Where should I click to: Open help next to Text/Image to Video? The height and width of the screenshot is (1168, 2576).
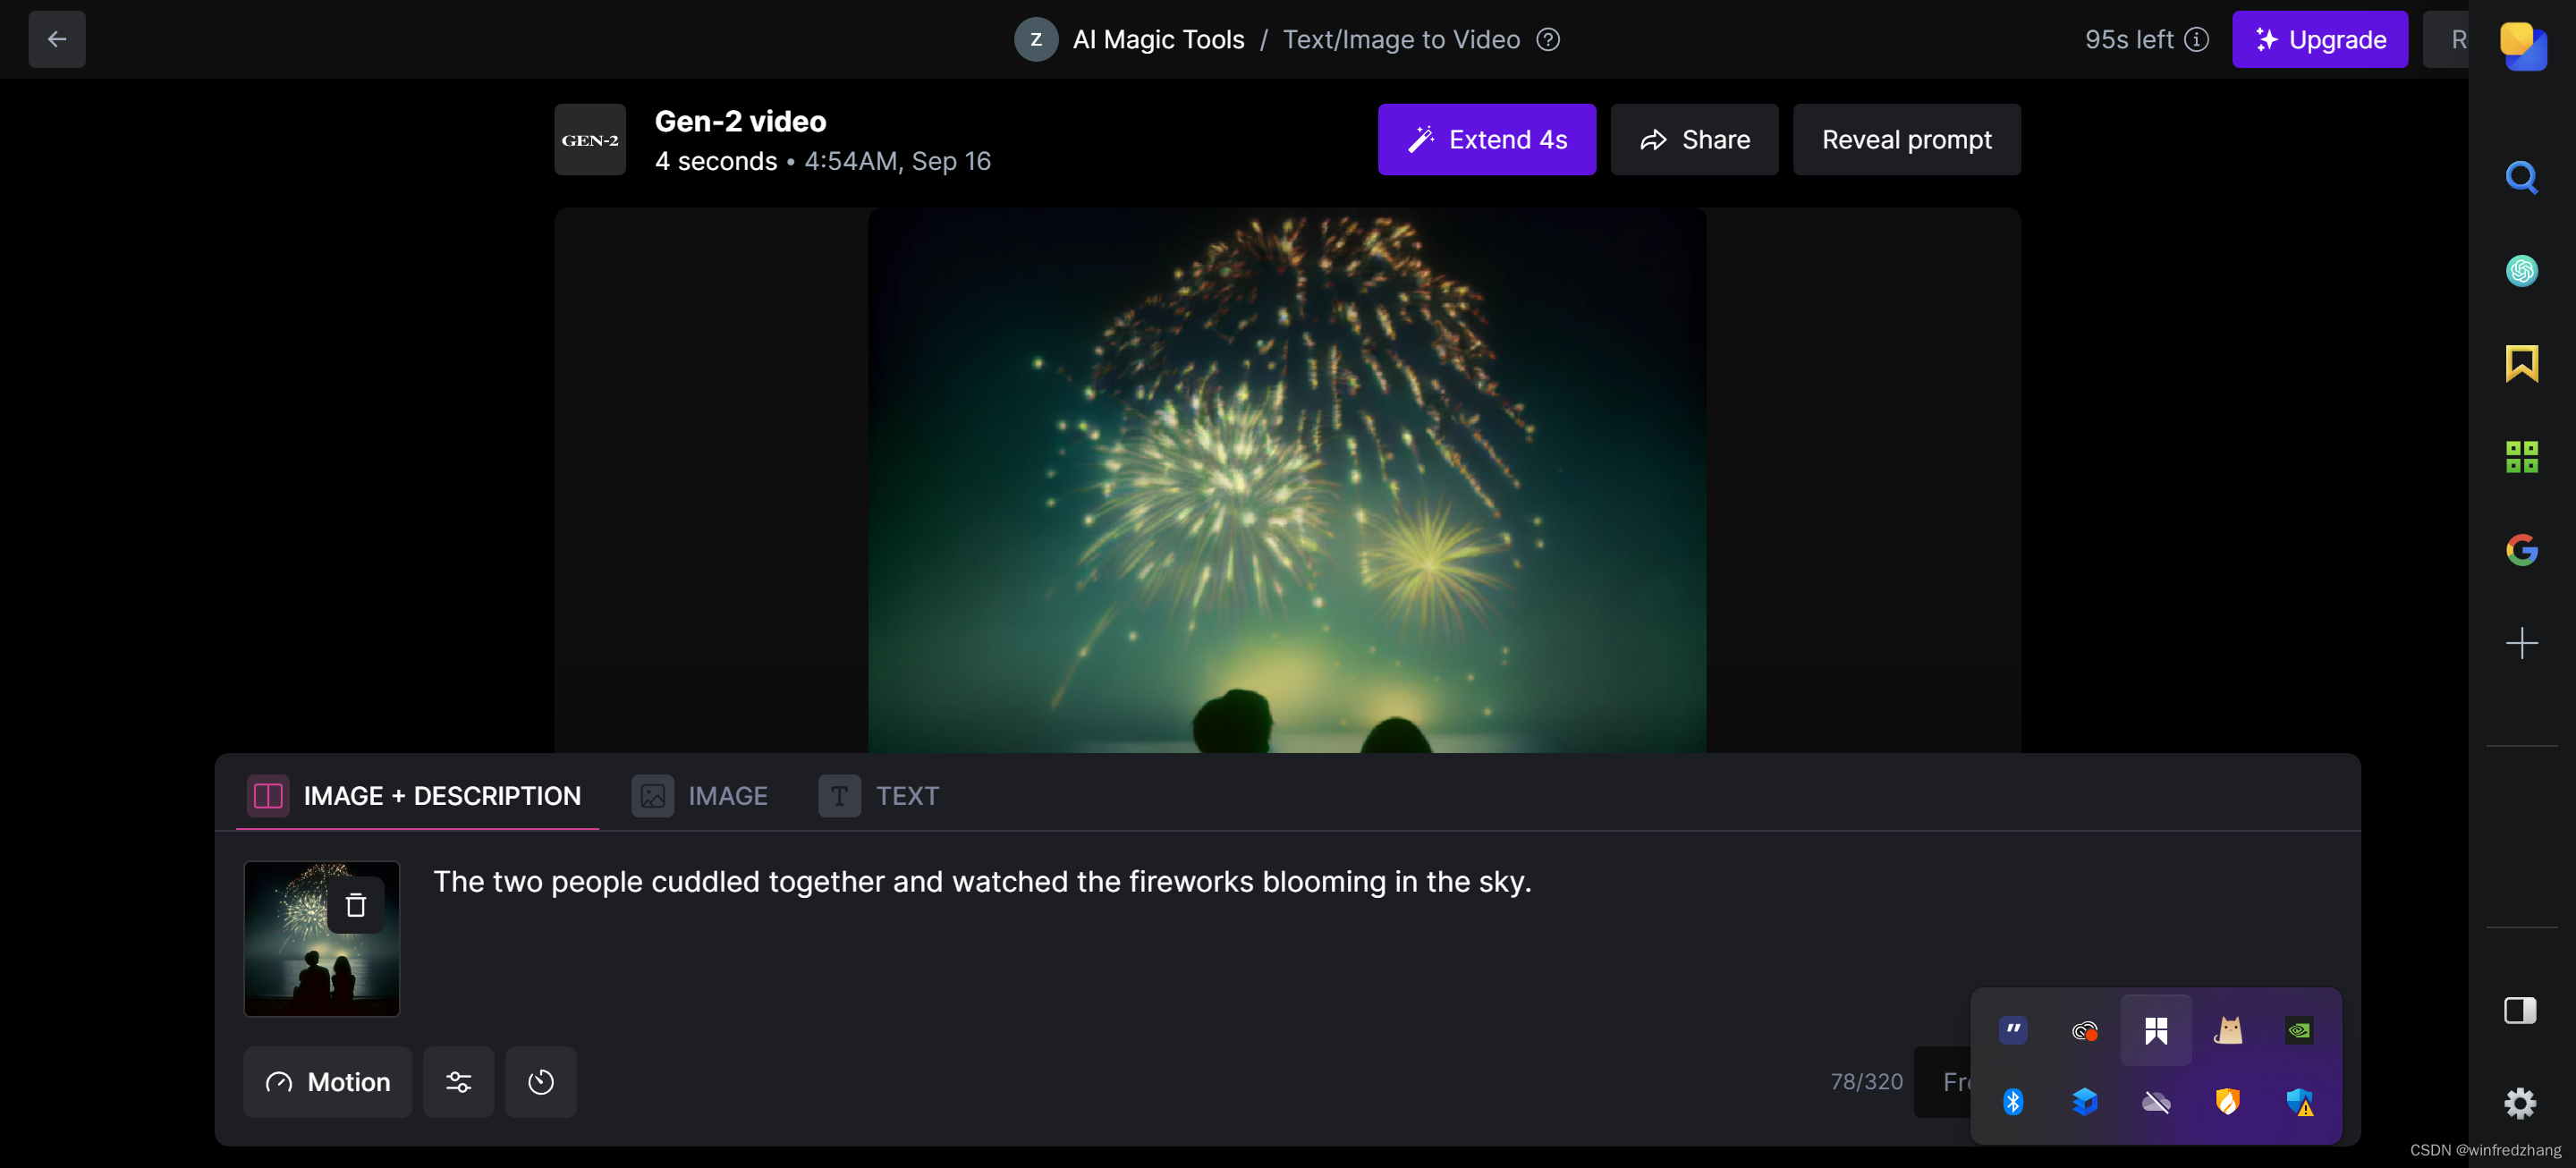click(1548, 39)
